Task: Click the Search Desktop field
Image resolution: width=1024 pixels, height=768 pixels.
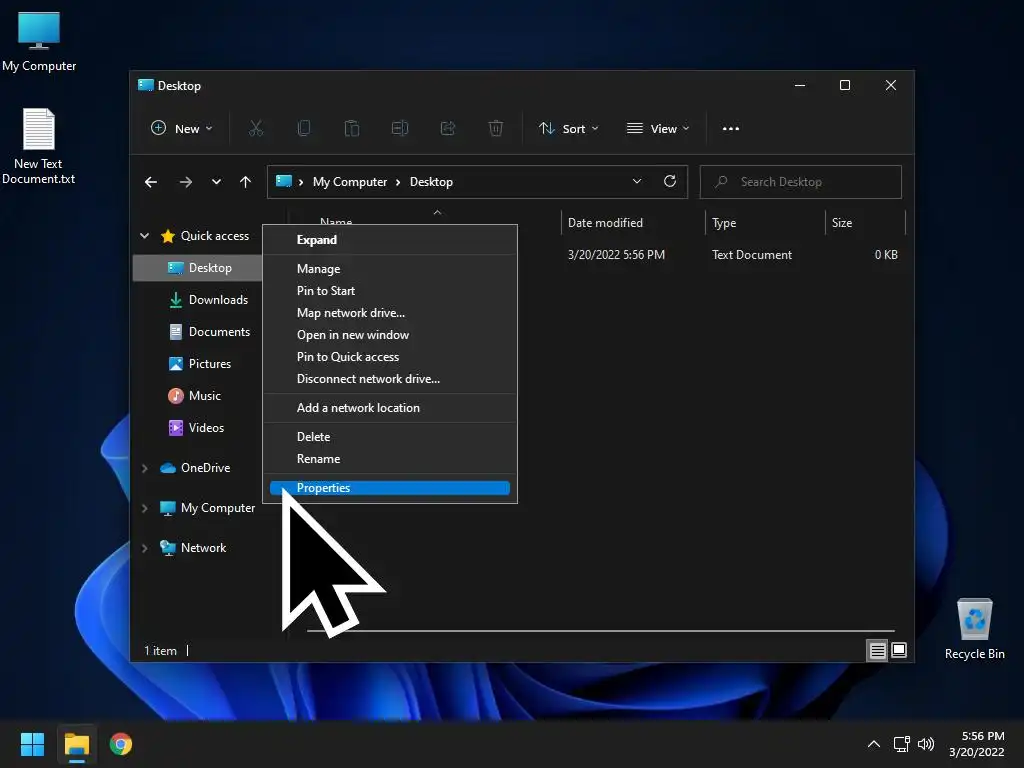Action: 801,182
